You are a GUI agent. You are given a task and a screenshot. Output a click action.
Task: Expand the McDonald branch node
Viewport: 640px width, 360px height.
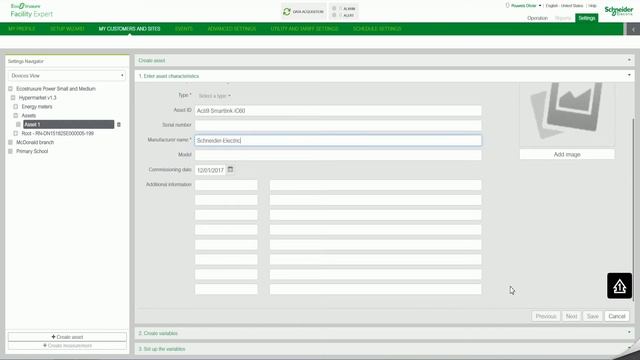click(11, 142)
